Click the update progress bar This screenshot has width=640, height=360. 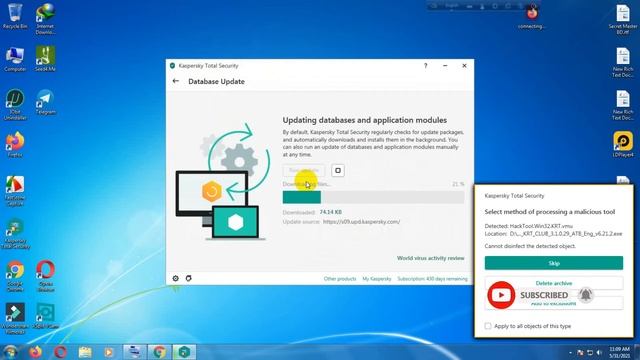point(373,197)
